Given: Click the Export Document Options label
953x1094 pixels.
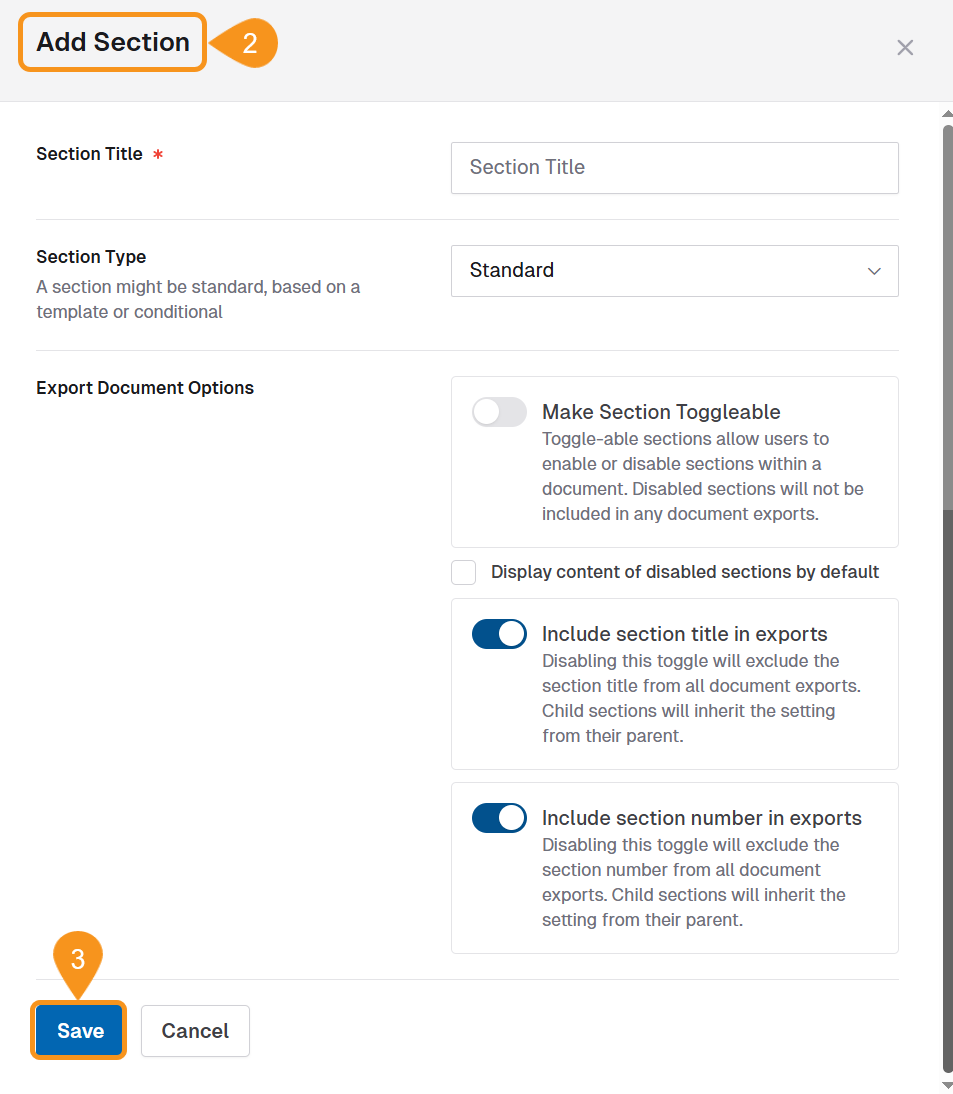Looking at the screenshot, I should (x=144, y=388).
